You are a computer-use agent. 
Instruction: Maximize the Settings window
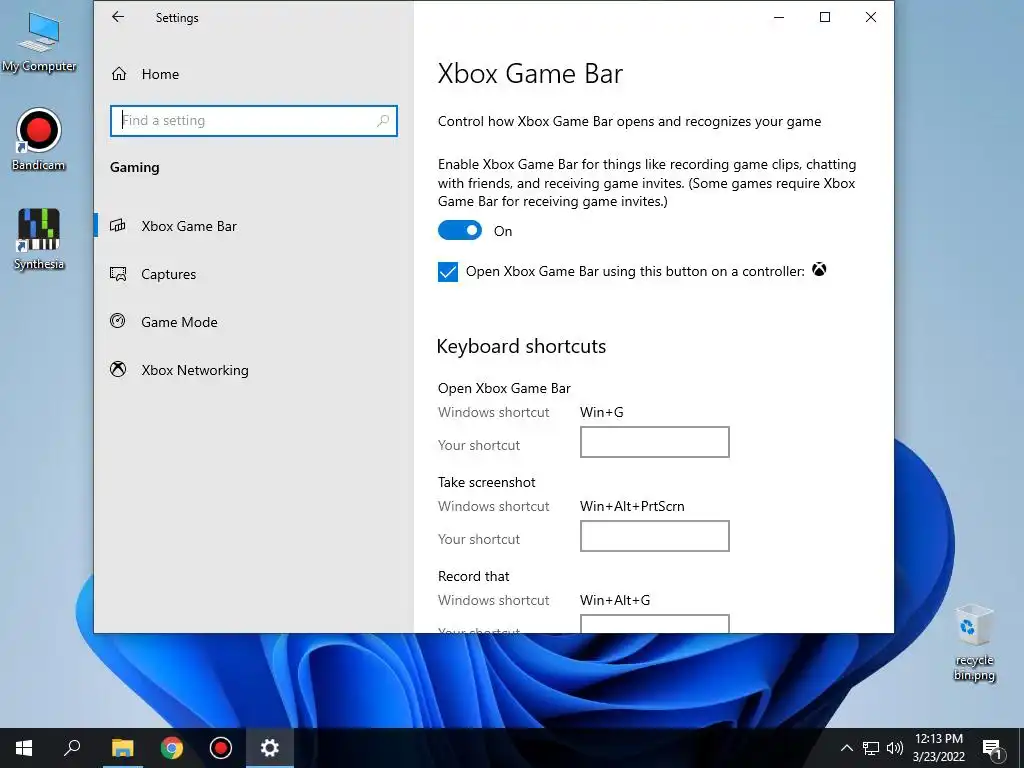pyautogui.click(x=825, y=18)
